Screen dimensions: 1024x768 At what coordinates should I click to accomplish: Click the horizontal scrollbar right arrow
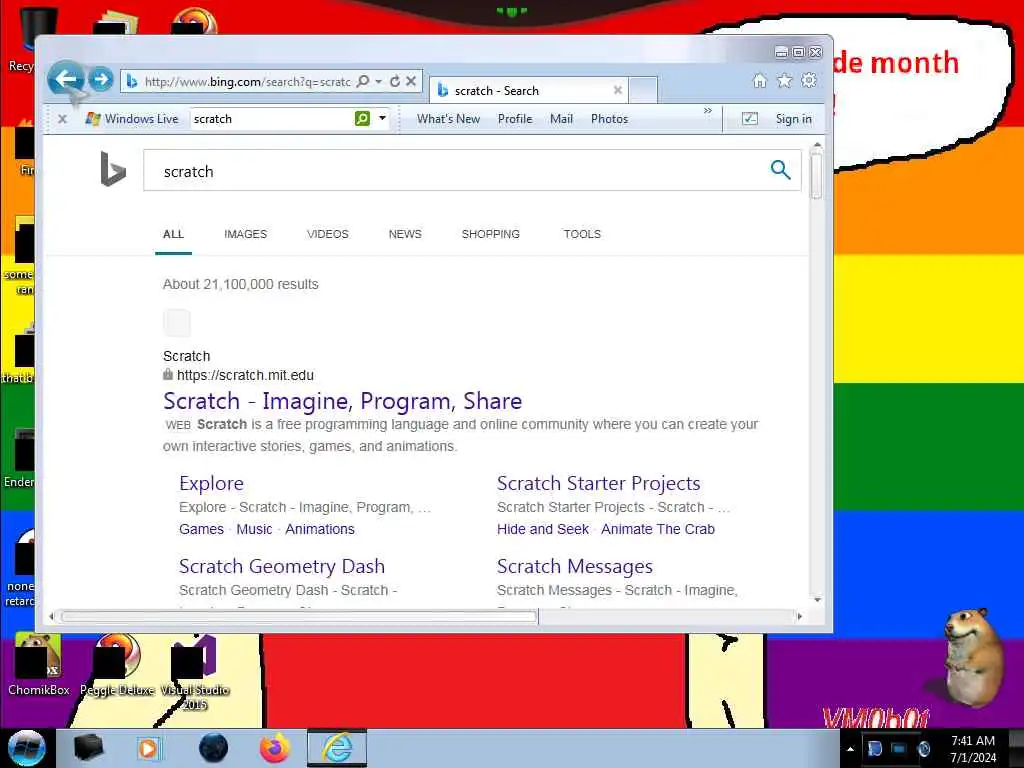pos(799,616)
